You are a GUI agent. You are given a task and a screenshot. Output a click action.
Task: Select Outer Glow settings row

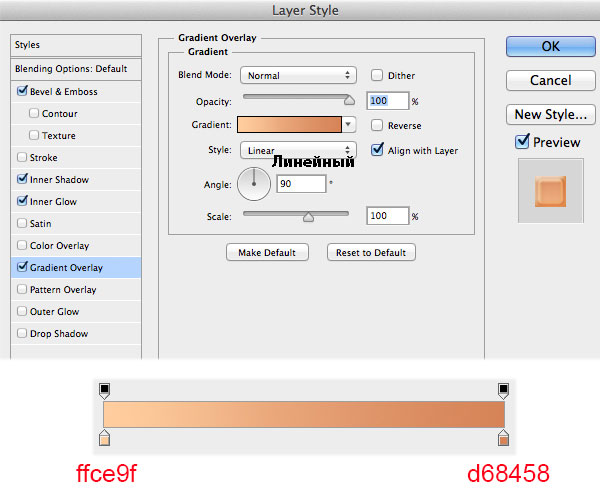click(76, 311)
